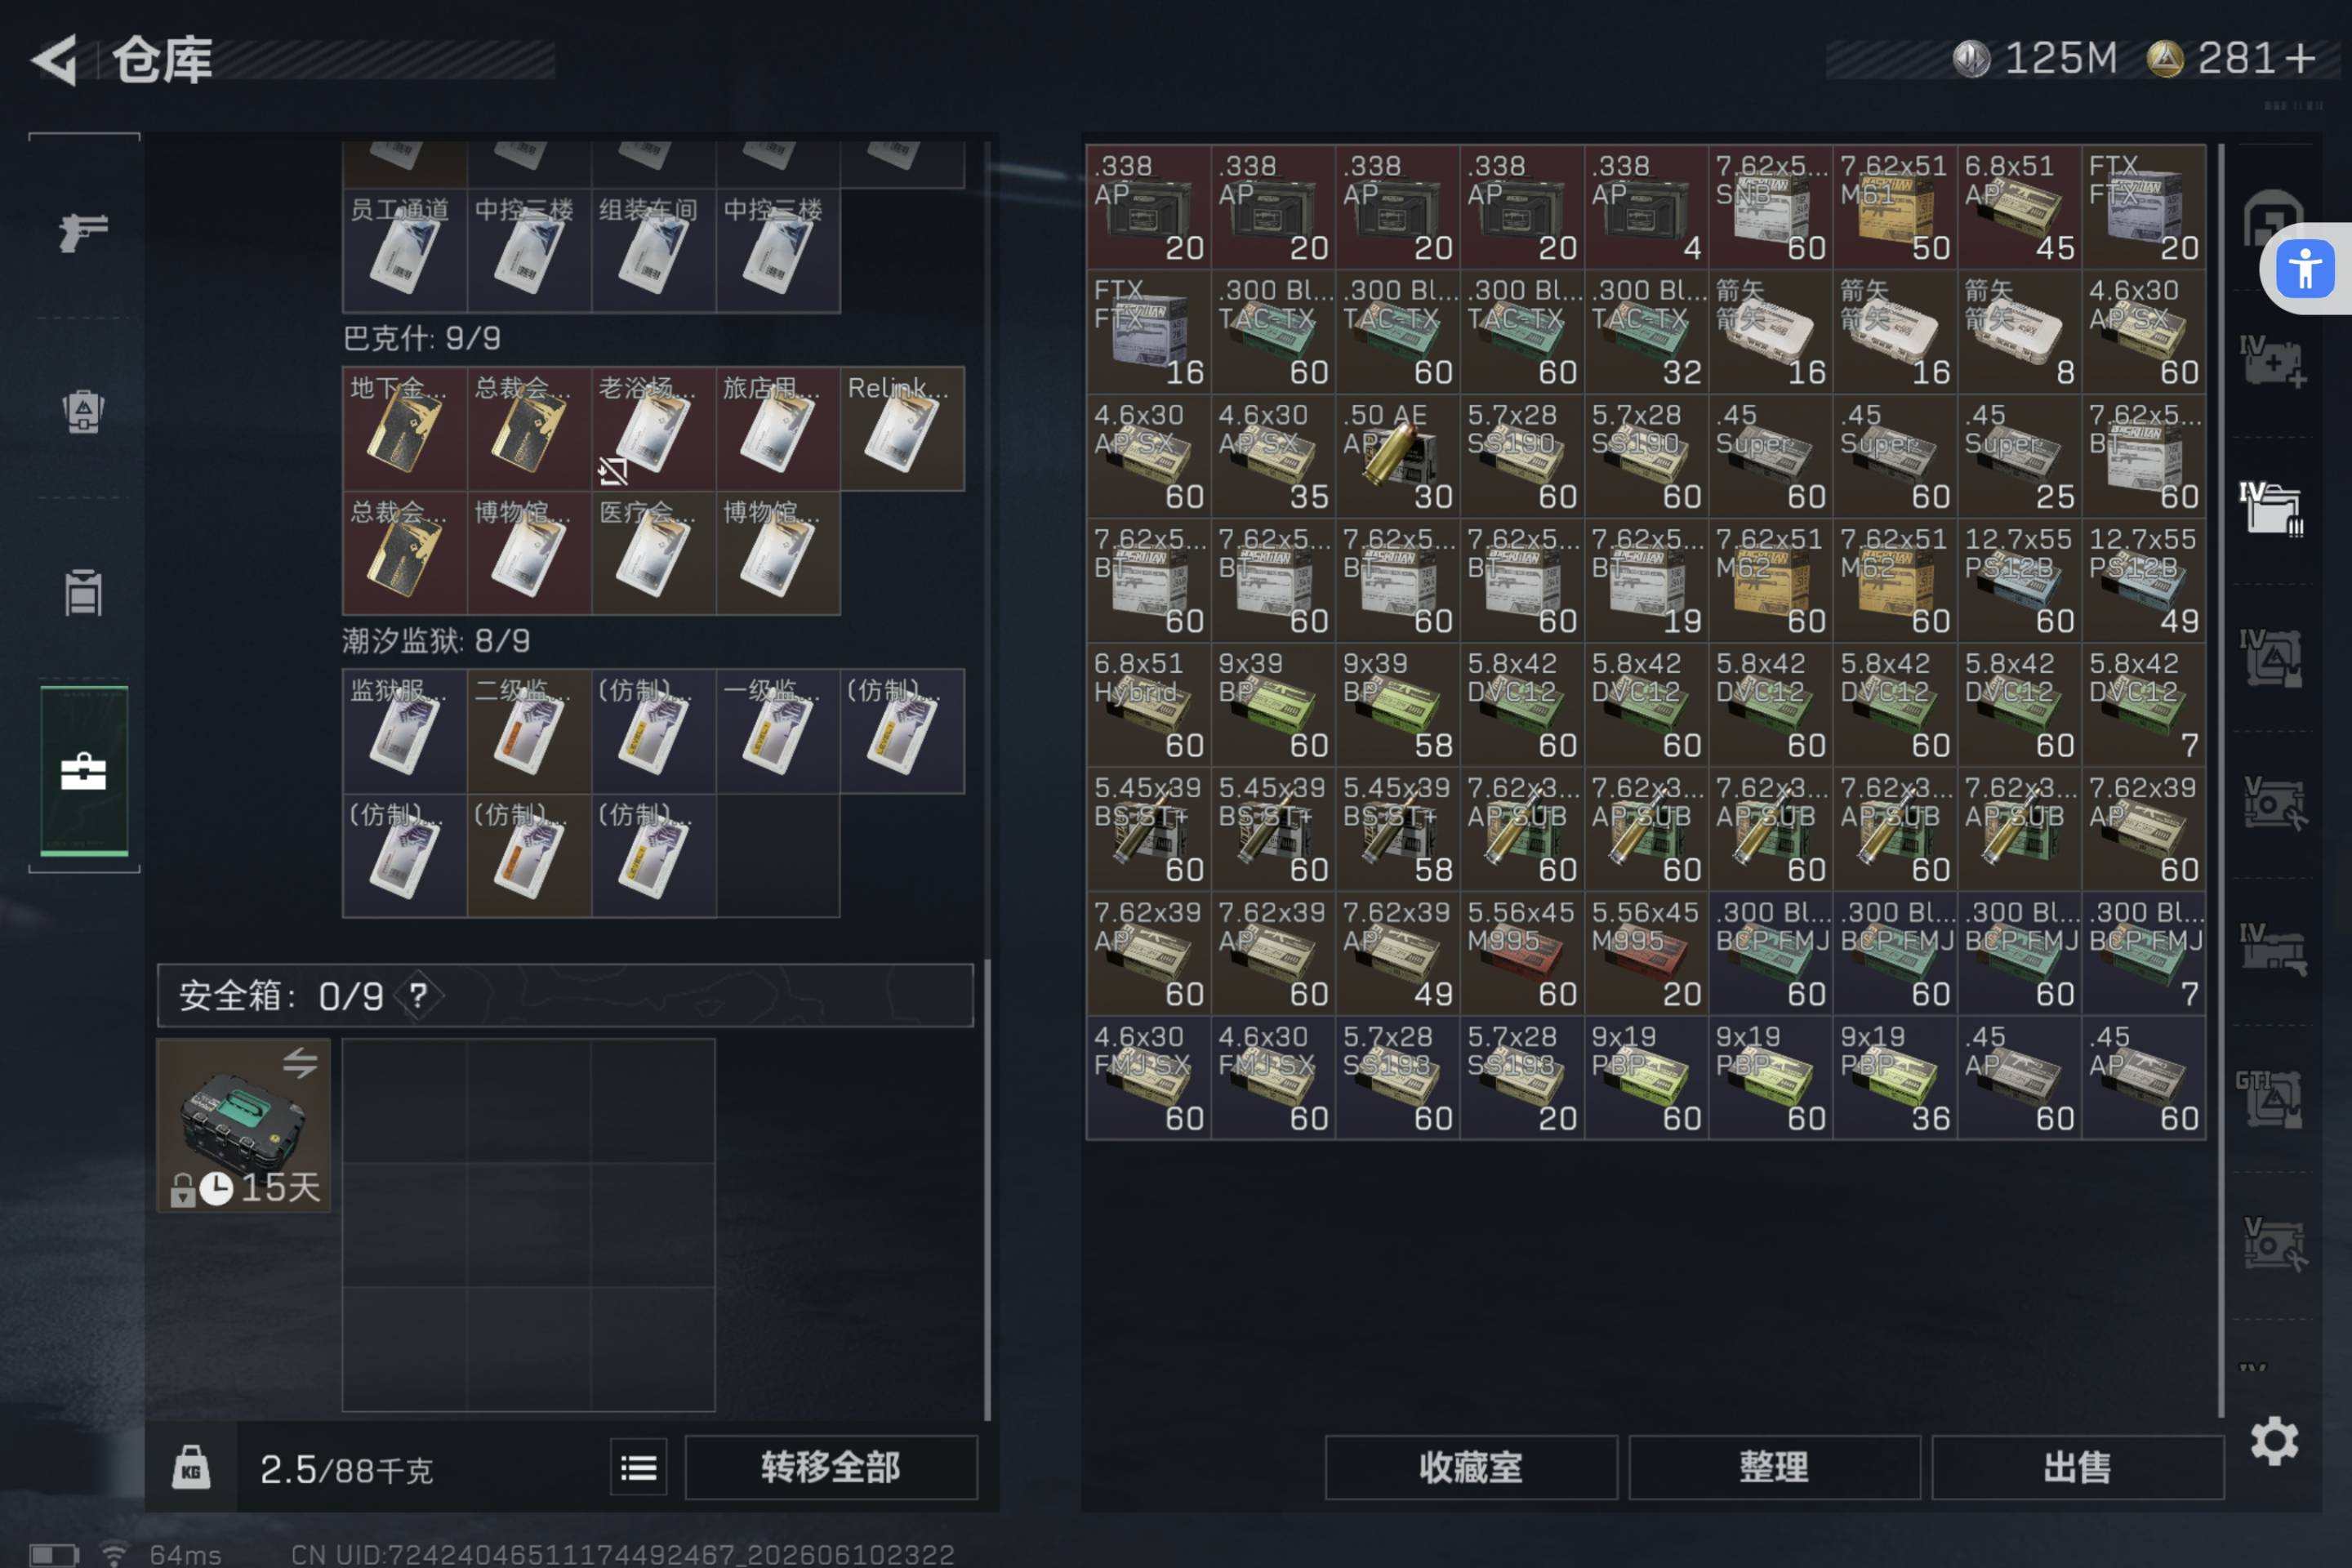Click the 出售 sell button
This screenshot has width=2352, height=1568.
point(2077,1467)
